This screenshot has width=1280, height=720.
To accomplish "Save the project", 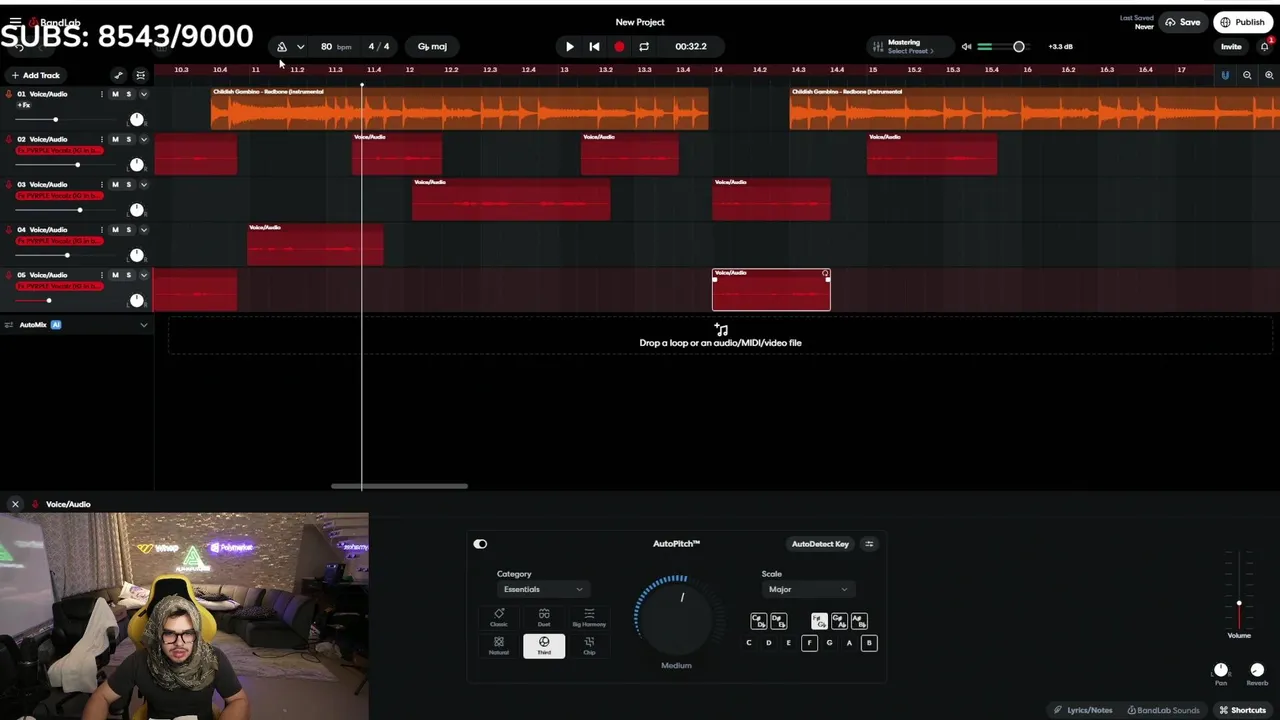I will (x=1183, y=22).
